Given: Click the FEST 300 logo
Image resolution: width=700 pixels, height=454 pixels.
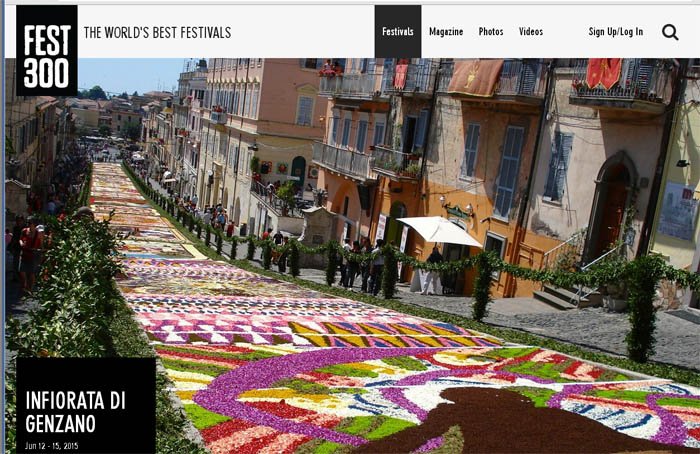Looking at the screenshot, I should [46, 51].
